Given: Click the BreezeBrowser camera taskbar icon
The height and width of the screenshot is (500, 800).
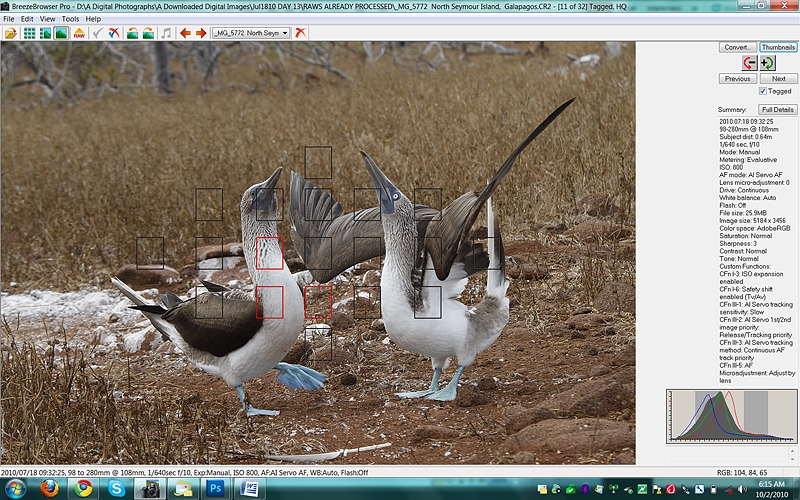Looking at the screenshot, I should [150, 489].
